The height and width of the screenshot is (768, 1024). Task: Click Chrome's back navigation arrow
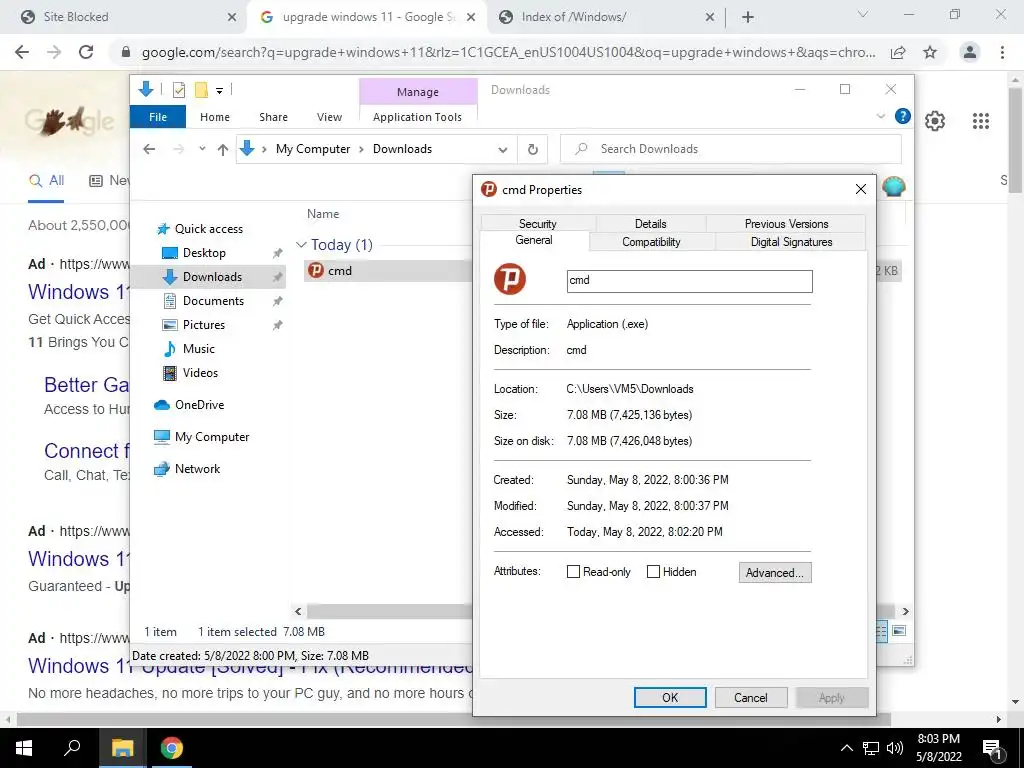coord(22,52)
